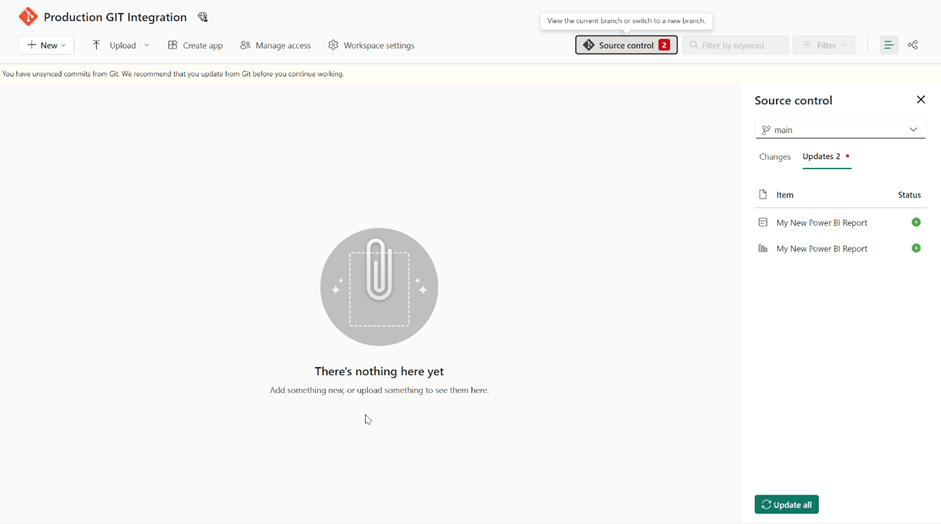The height and width of the screenshot is (524, 941).
Task: Click the Production GIT Integration workspace logo icon
Action: click(x=28, y=17)
